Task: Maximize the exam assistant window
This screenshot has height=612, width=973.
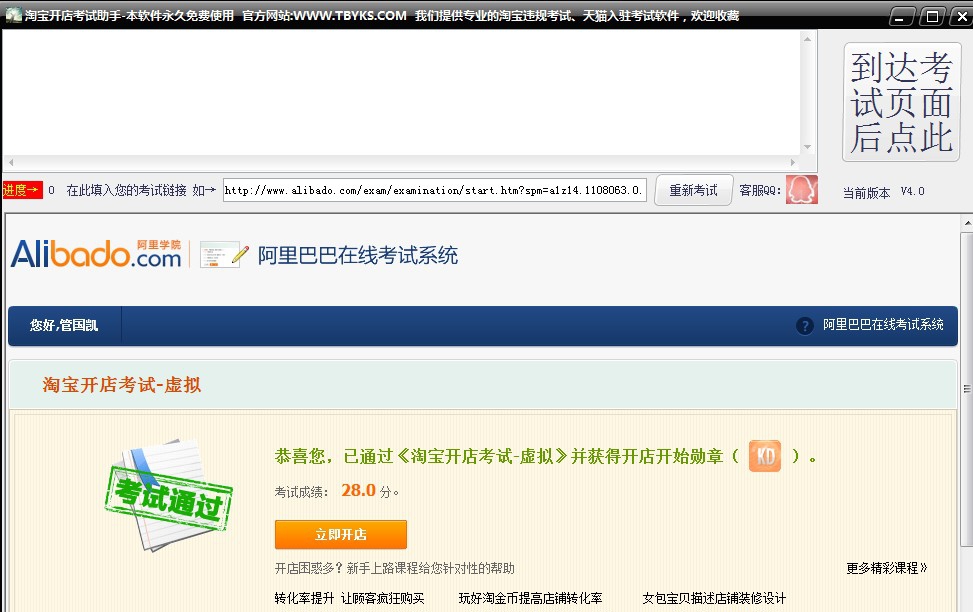Action: pos(932,16)
